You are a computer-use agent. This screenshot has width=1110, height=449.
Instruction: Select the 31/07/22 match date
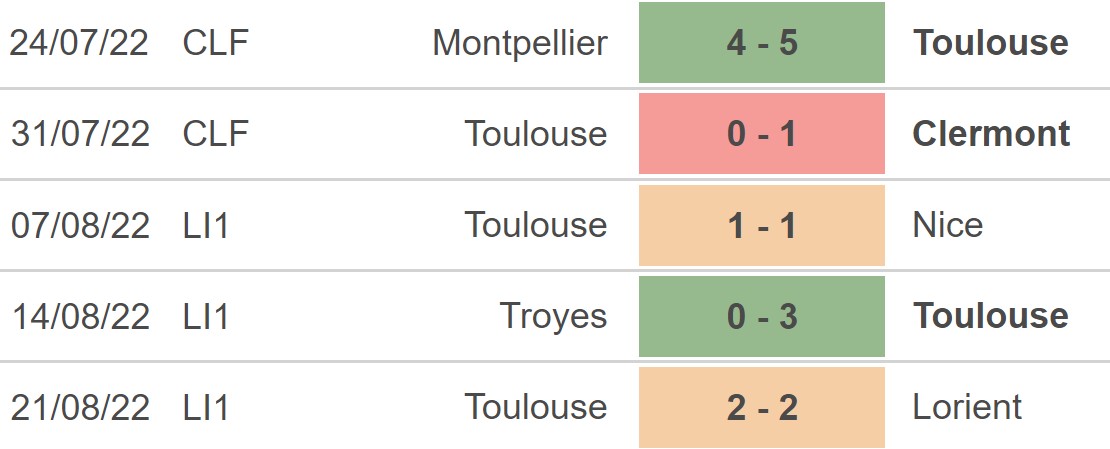80,134
